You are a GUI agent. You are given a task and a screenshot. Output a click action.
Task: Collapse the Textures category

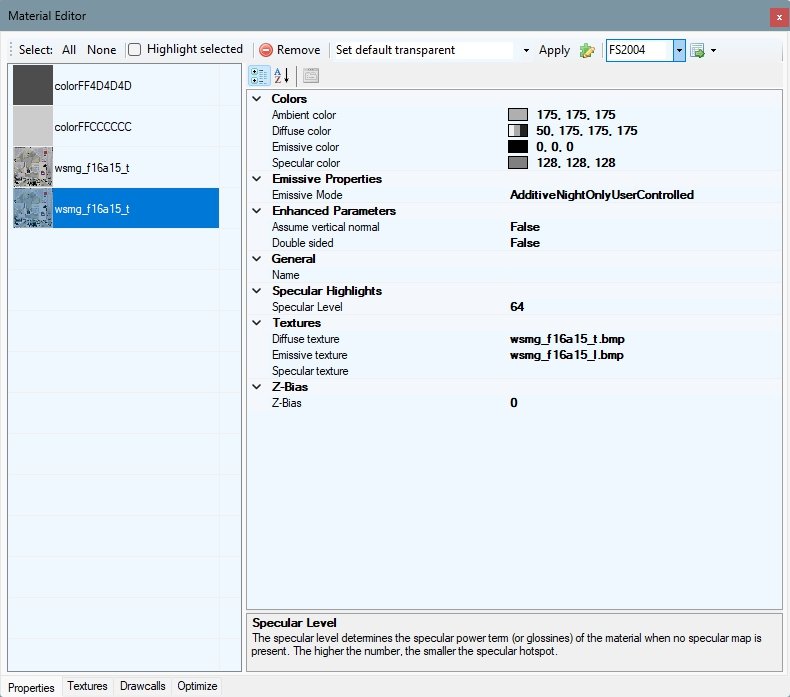pos(257,323)
